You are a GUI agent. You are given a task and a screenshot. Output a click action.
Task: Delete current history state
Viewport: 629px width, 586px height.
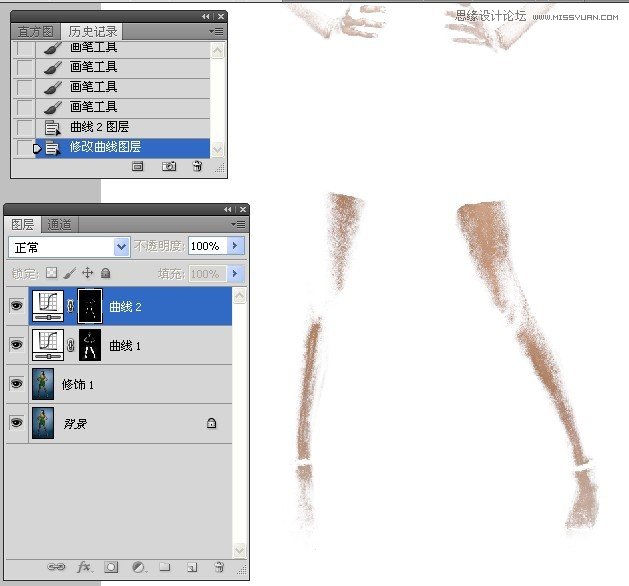point(197,166)
